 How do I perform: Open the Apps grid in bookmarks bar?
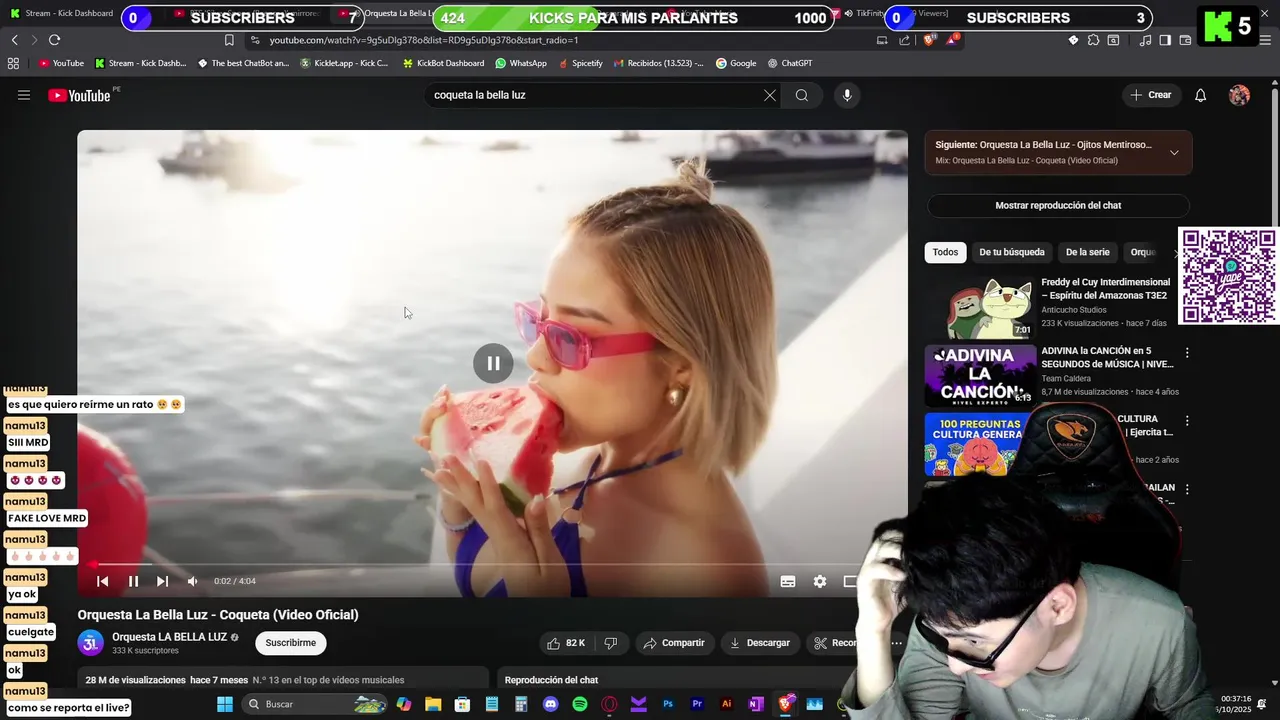pyautogui.click(x=13, y=63)
